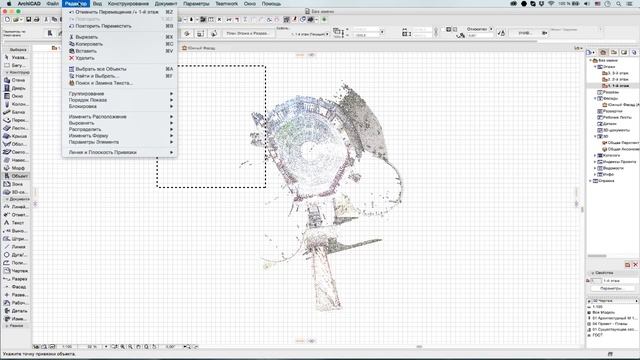Collapse the Свойства panel section
This screenshot has width=640, height=360.
tap(593, 273)
